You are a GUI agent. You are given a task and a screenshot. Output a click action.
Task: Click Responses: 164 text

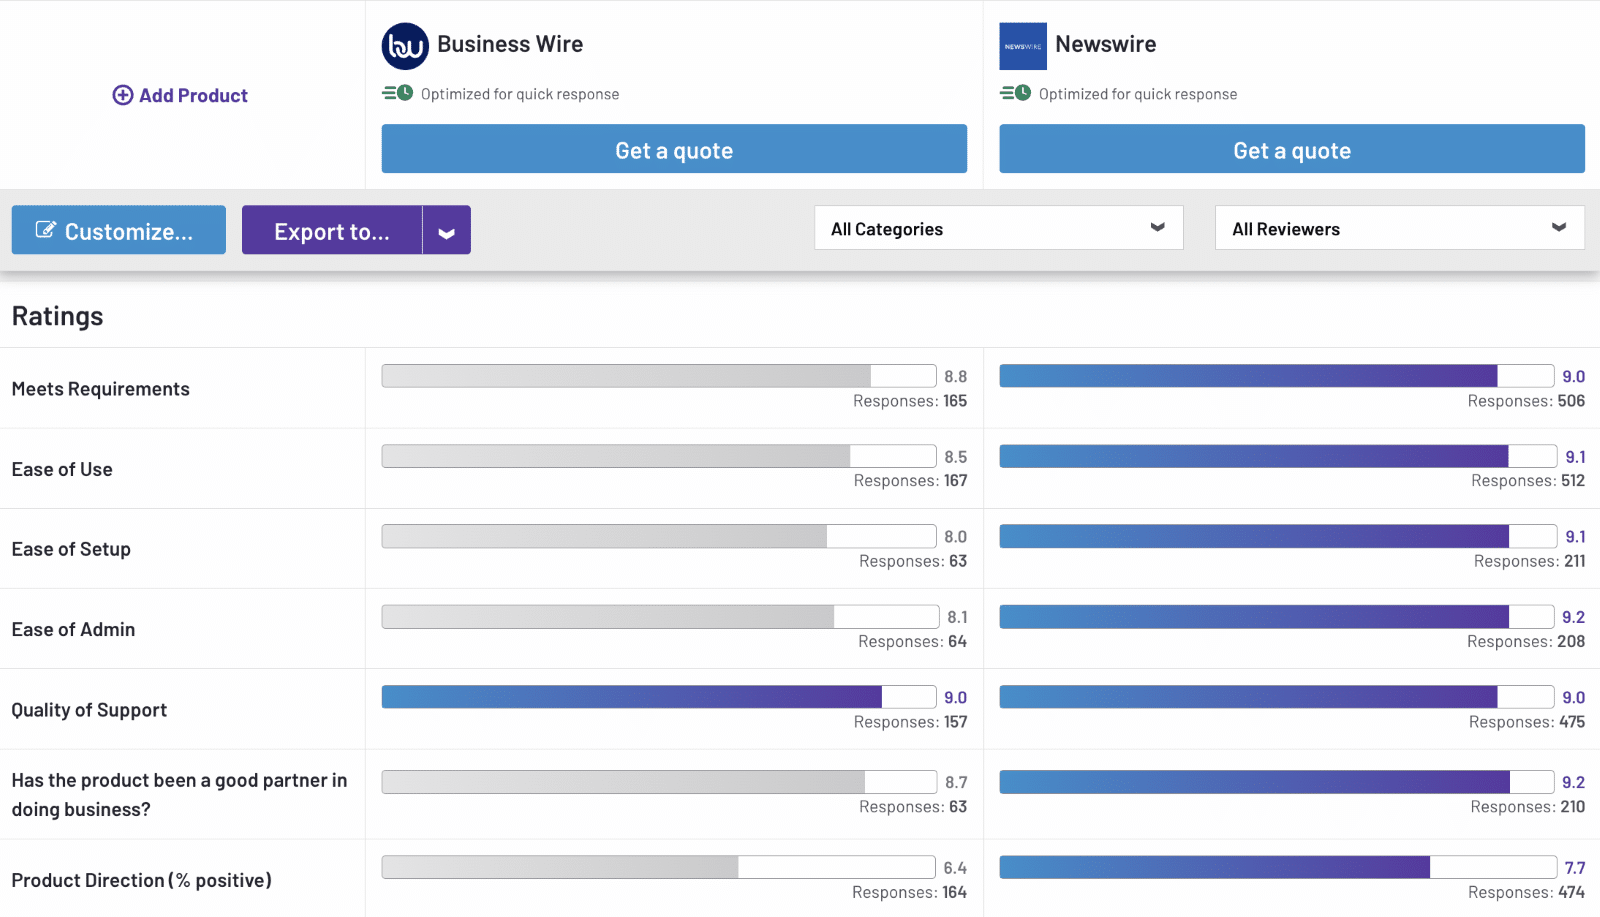910,892
